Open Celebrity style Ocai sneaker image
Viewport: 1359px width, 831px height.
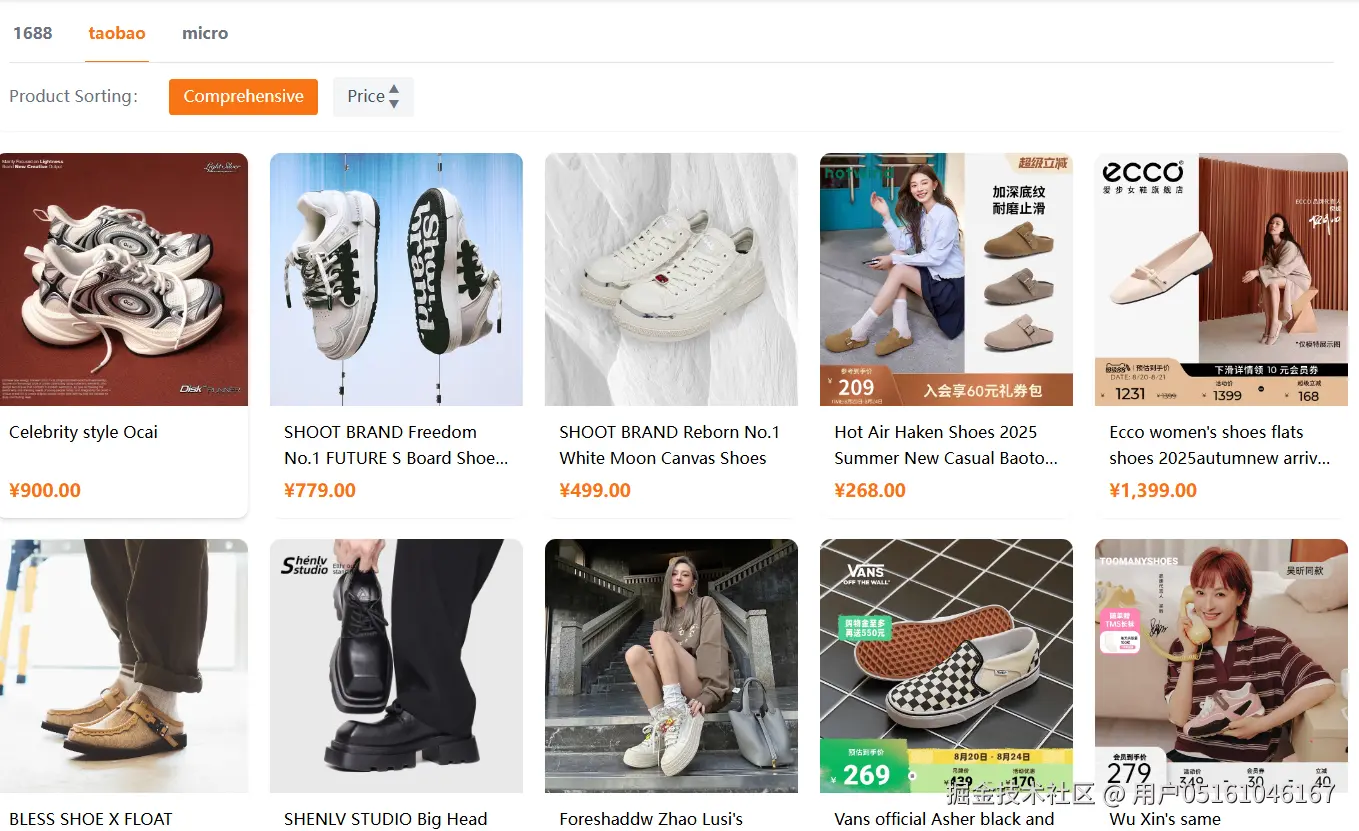pos(124,279)
